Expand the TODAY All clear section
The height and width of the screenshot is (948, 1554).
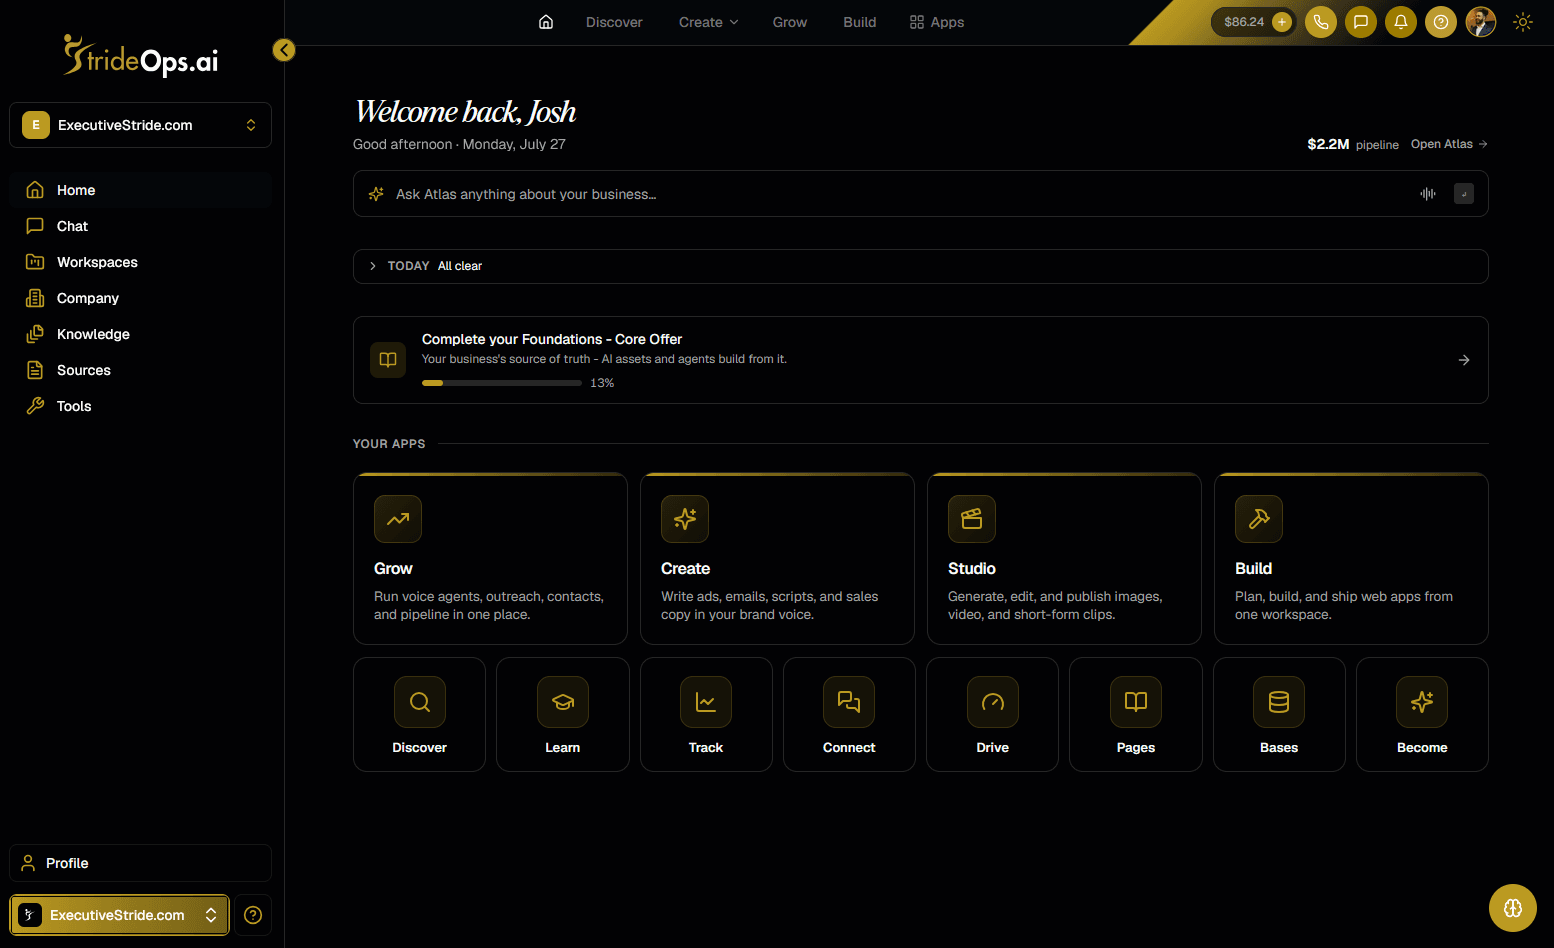tap(921, 266)
